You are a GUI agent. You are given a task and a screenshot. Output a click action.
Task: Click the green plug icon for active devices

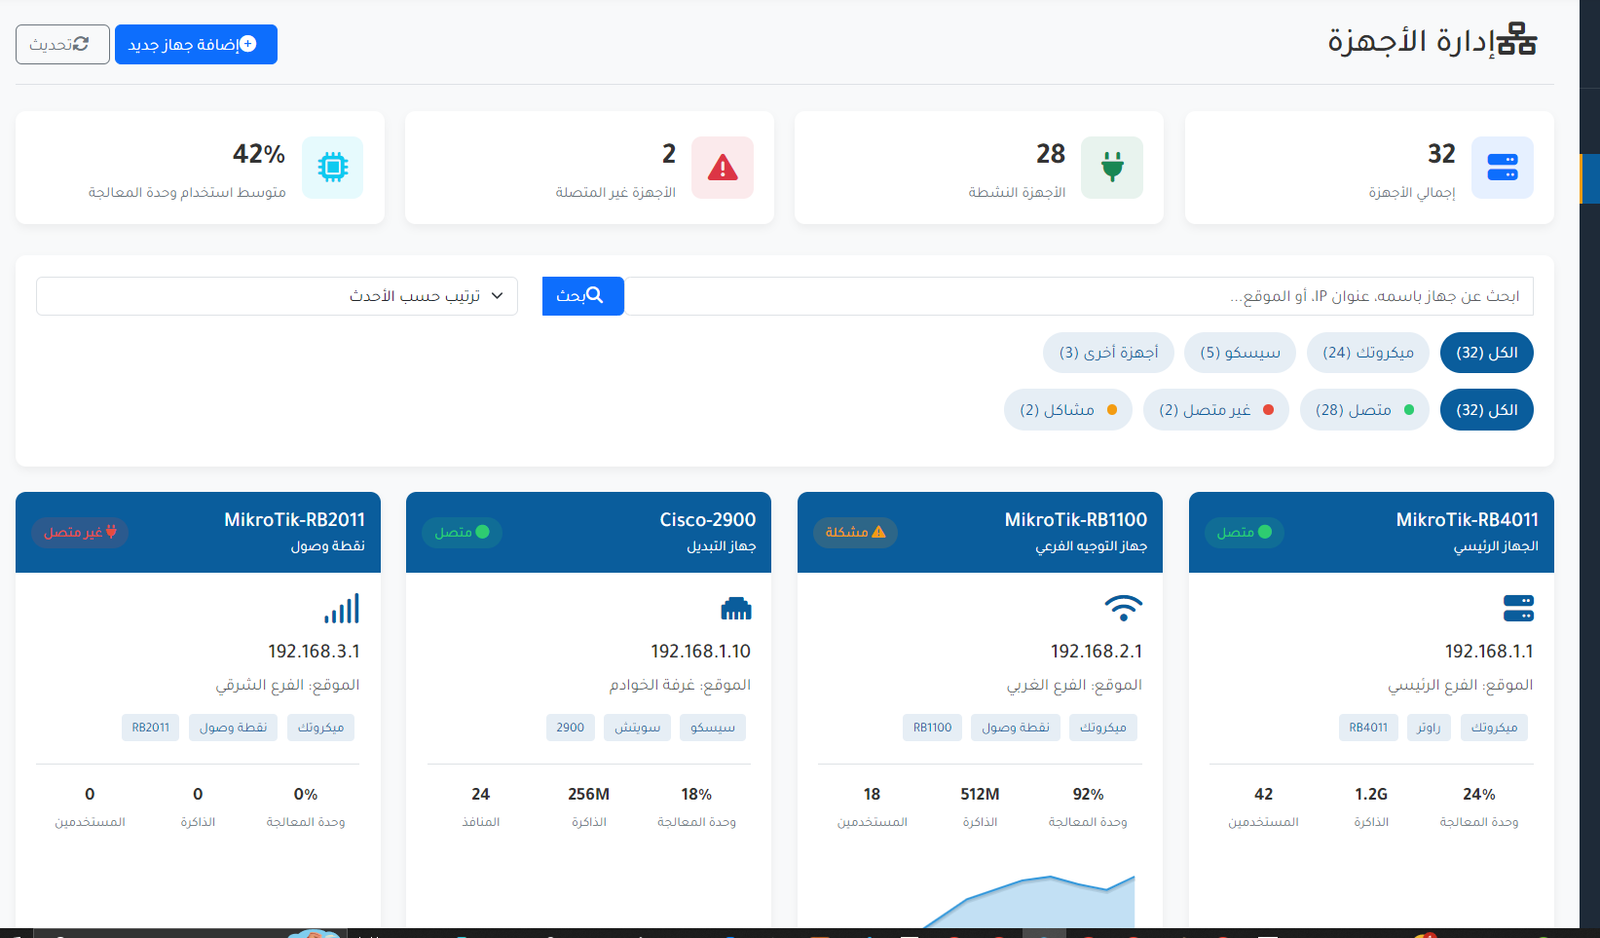pyautogui.click(x=1112, y=167)
